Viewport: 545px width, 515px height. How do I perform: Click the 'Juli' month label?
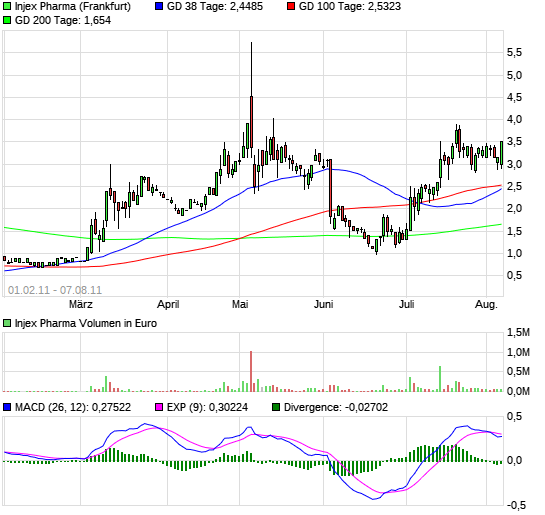point(406,304)
